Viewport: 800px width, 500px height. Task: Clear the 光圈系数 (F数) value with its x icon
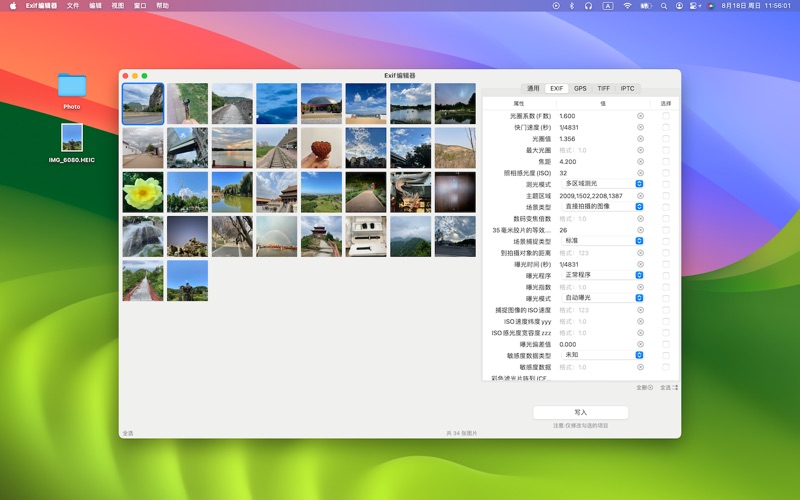tap(640, 116)
